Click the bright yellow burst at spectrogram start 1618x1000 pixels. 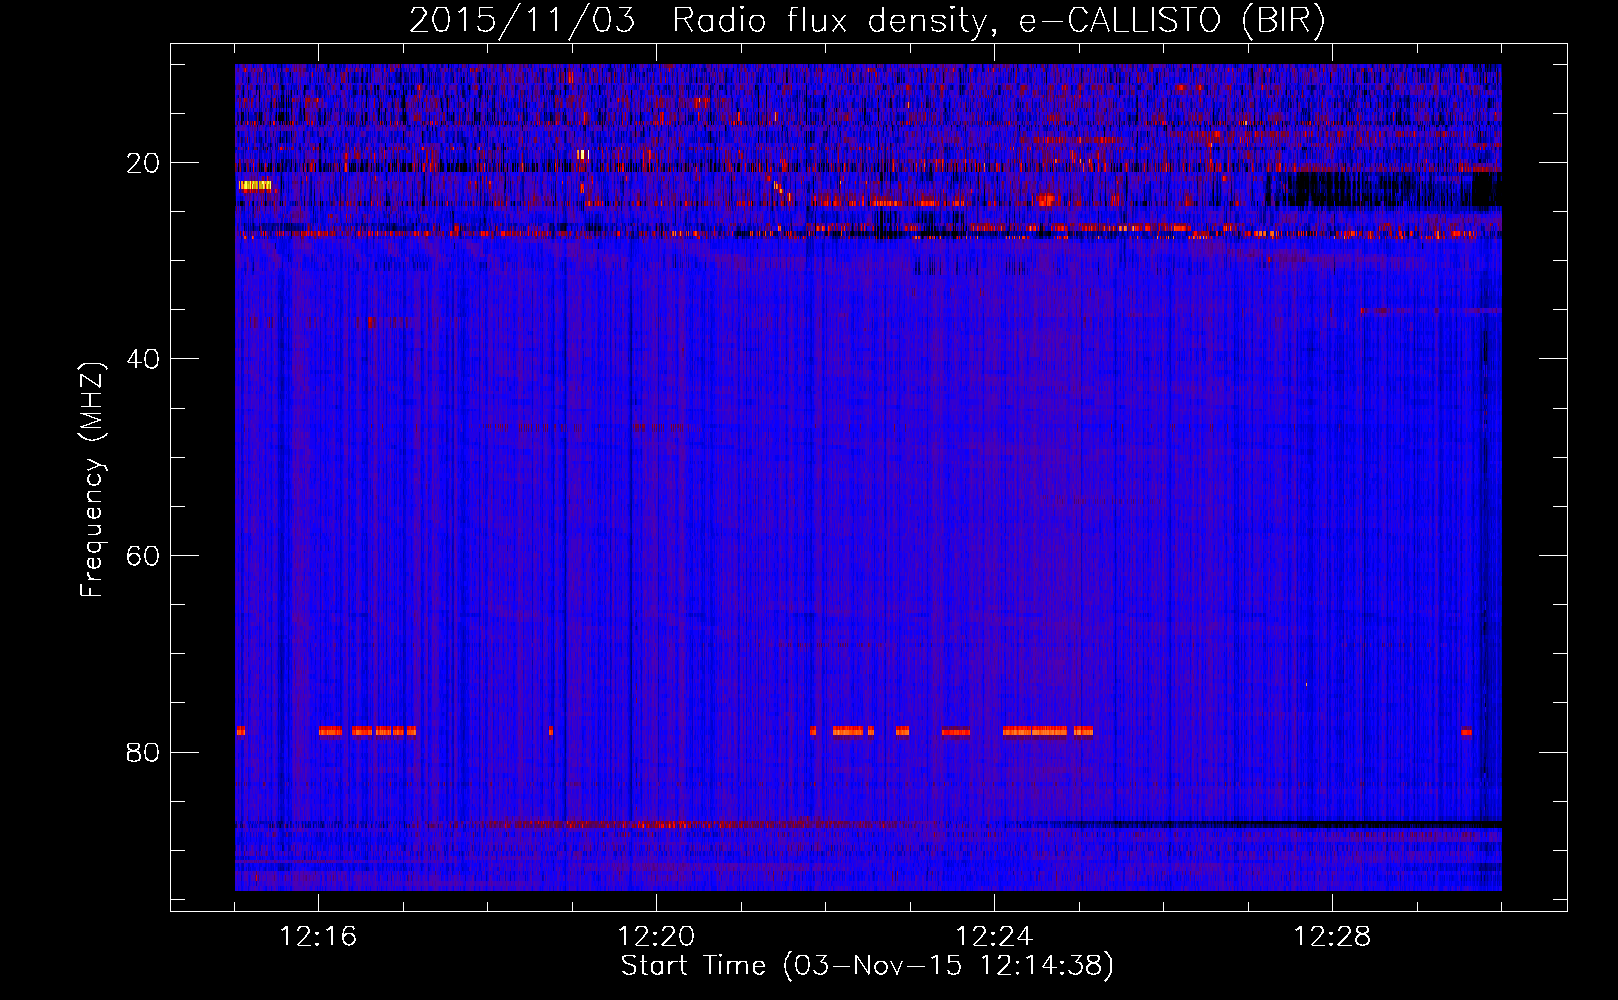pyautogui.click(x=255, y=185)
